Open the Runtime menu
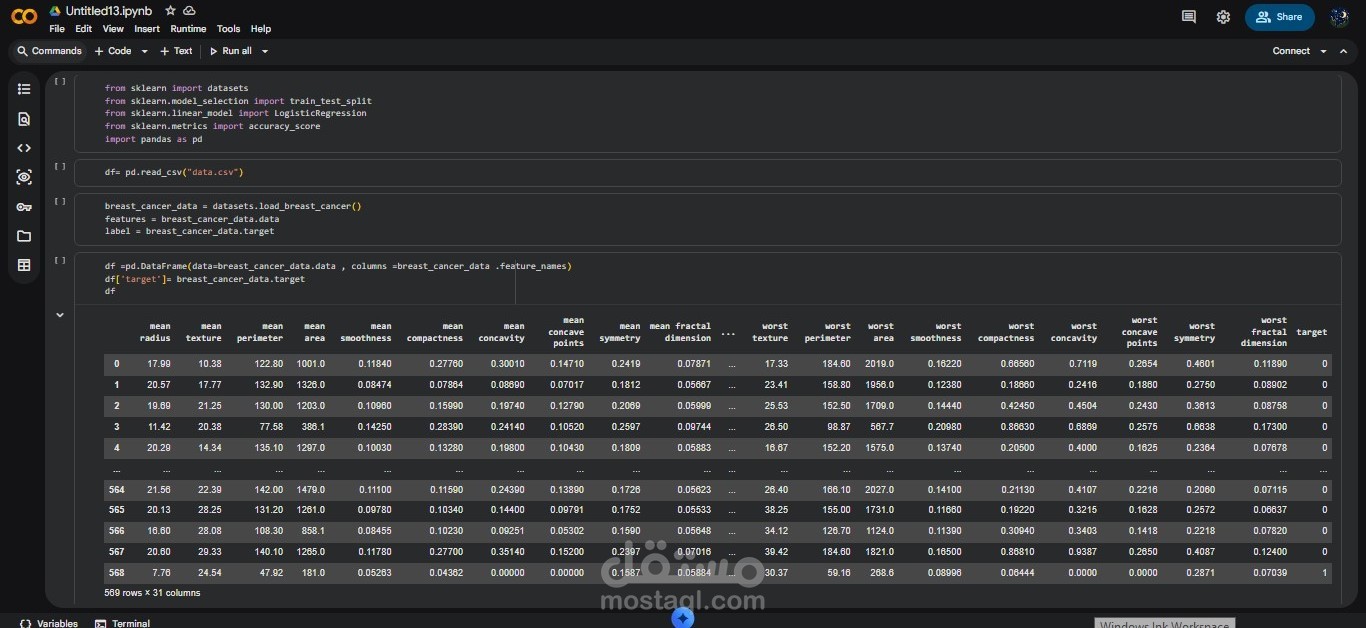The image size is (1366, 628). [x=188, y=29]
